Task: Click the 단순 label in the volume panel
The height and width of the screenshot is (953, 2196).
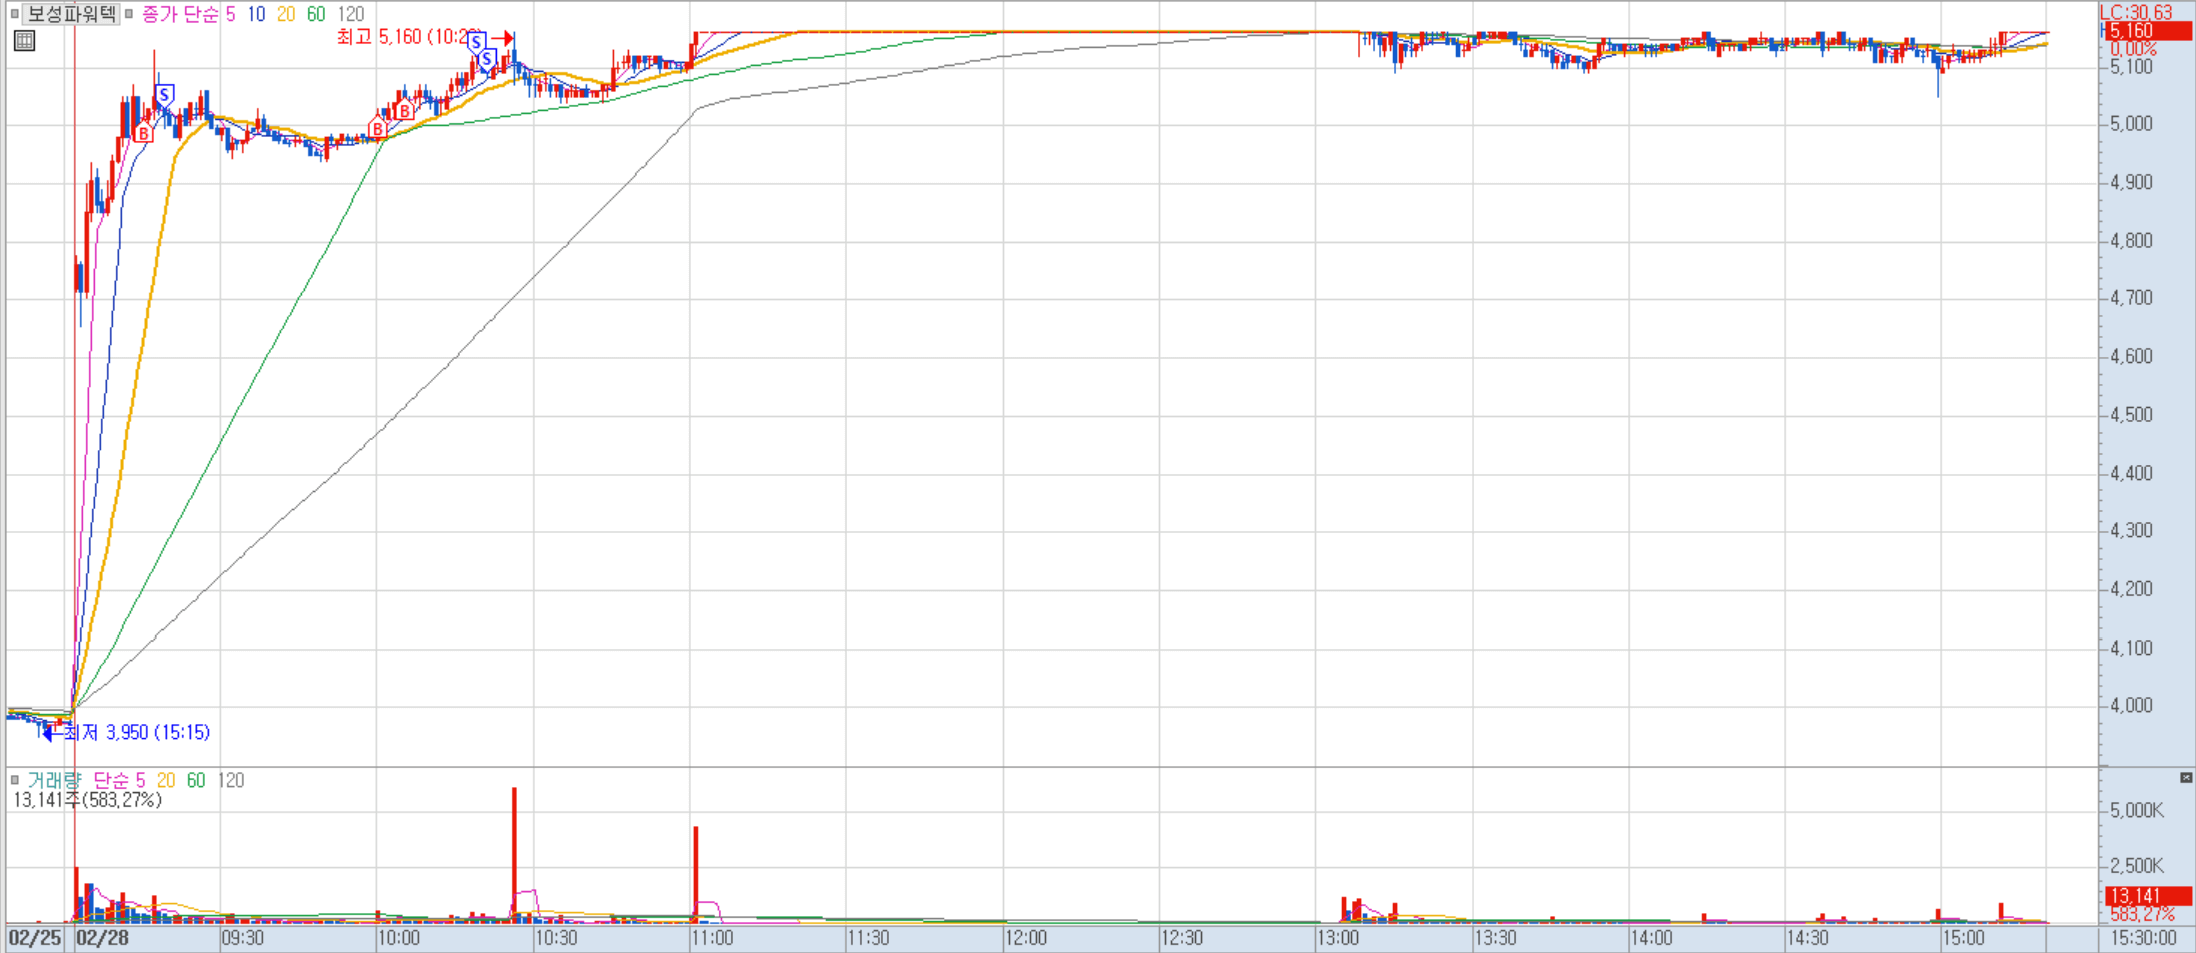Action: point(111,780)
